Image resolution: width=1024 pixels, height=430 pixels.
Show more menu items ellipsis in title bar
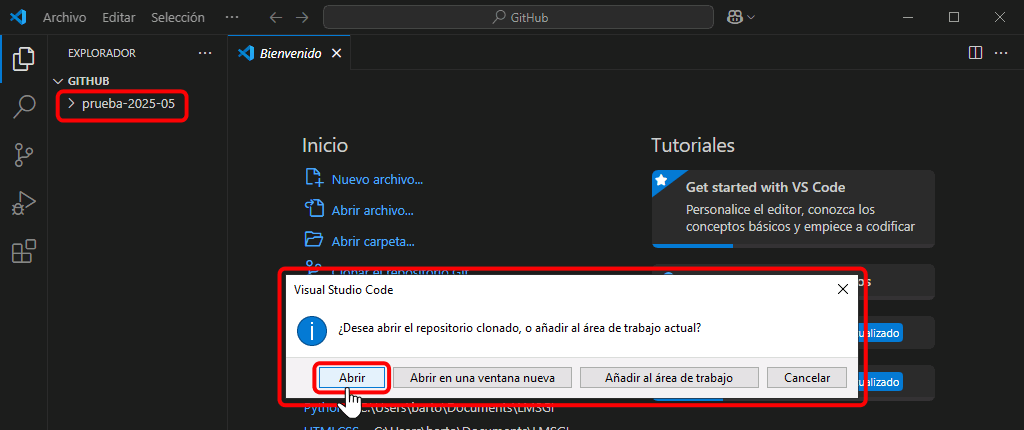[x=231, y=18]
